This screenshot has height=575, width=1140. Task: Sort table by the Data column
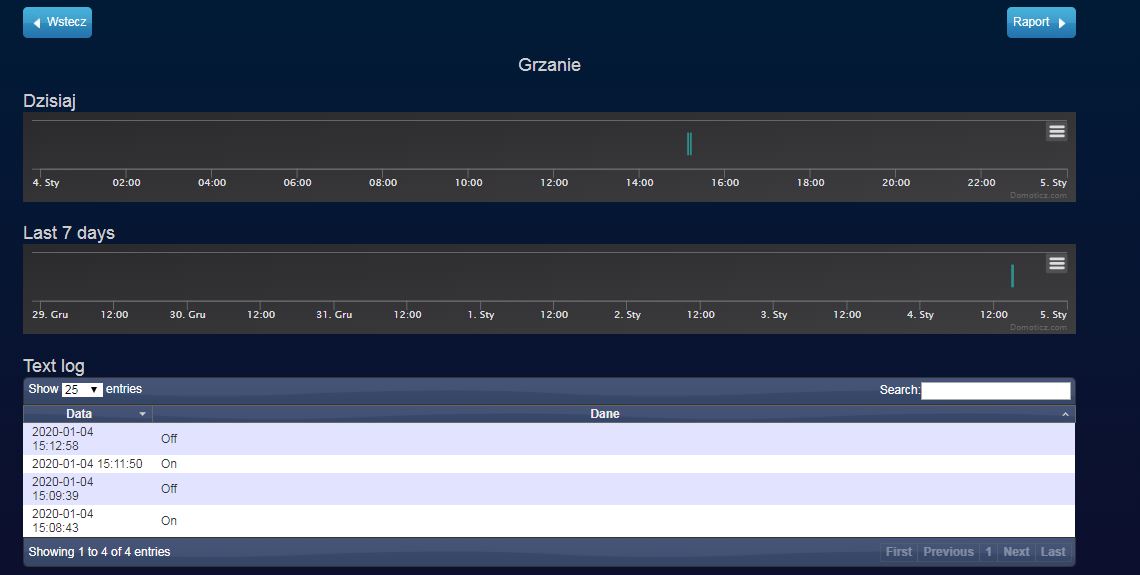click(88, 414)
